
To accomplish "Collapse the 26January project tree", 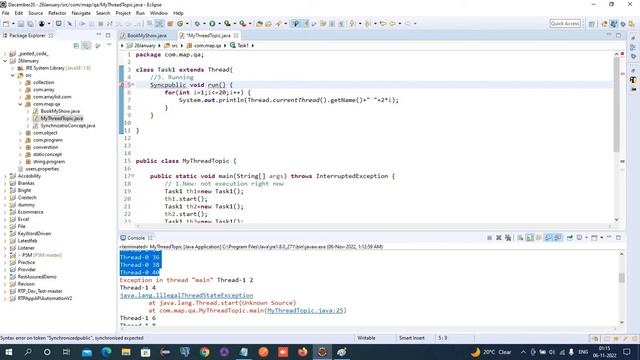I will tap(5, 61).
